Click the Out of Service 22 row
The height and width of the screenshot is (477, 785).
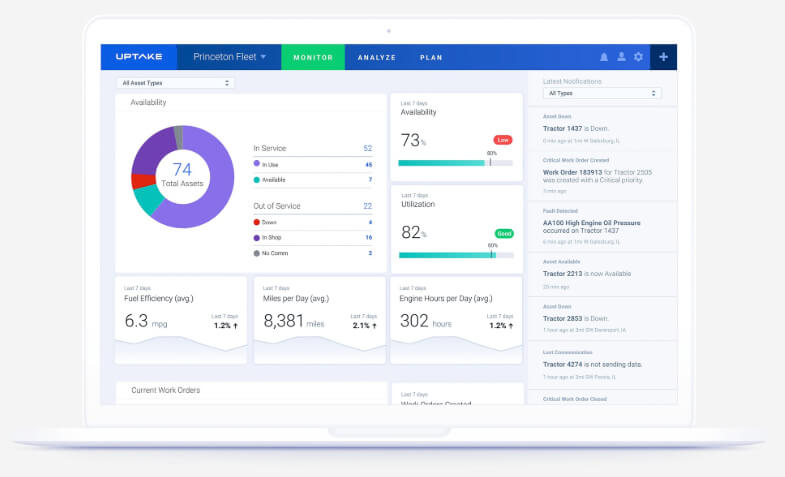tap(313, 206)
